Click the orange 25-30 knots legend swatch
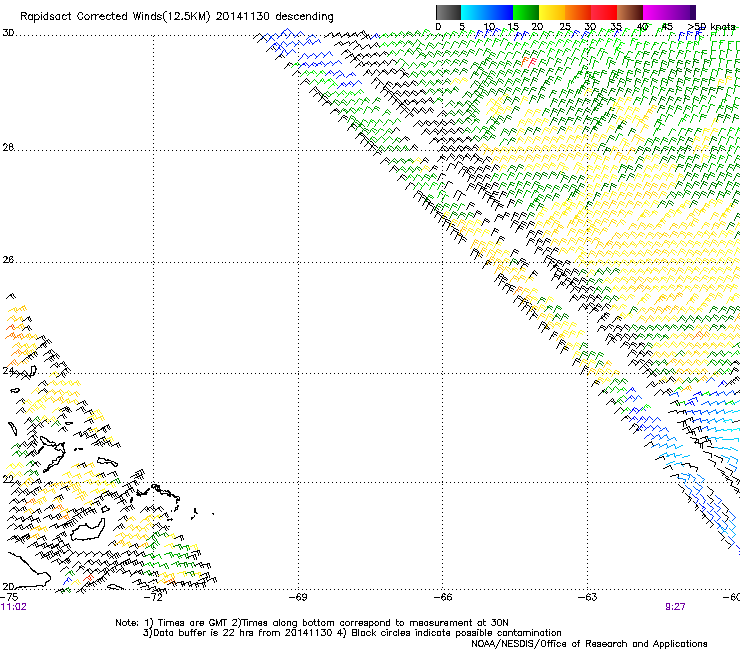Screen dimensions: 740x650 [578, 12]
